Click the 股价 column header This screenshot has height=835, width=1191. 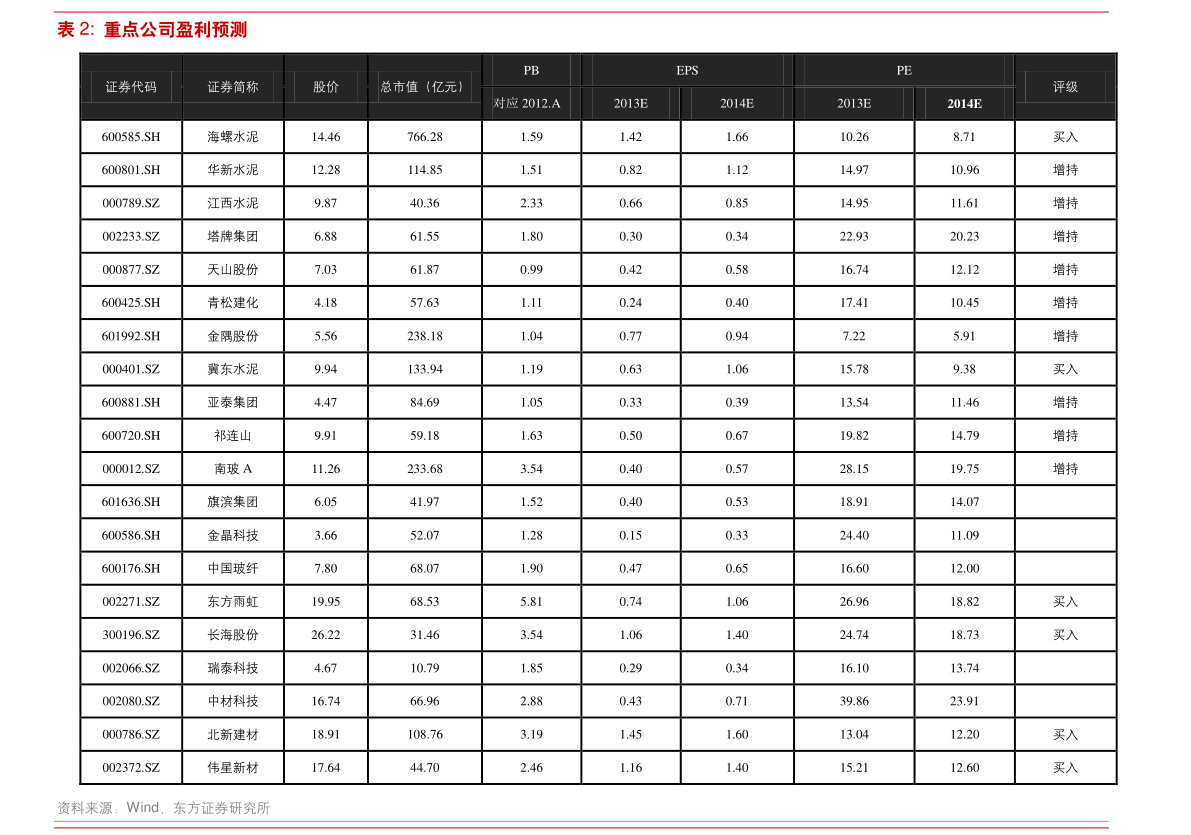[326, 87]
